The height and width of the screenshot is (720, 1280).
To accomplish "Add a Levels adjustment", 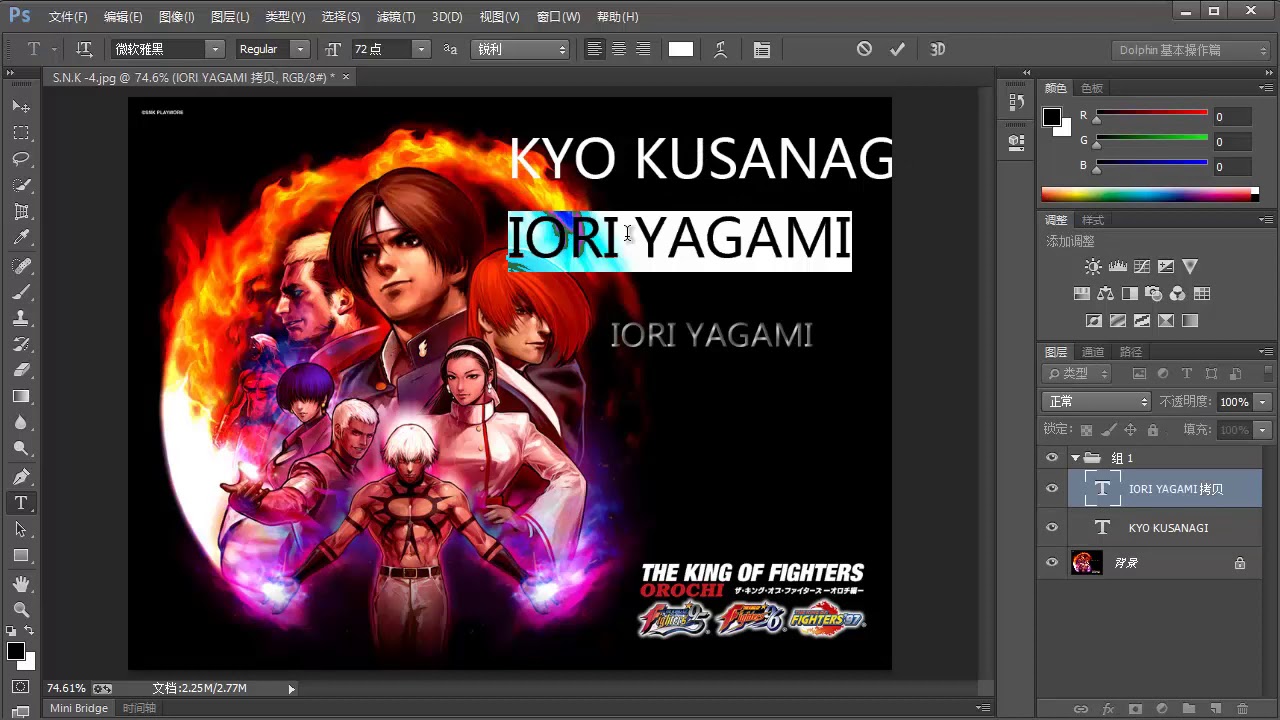I will (1118, 267).
